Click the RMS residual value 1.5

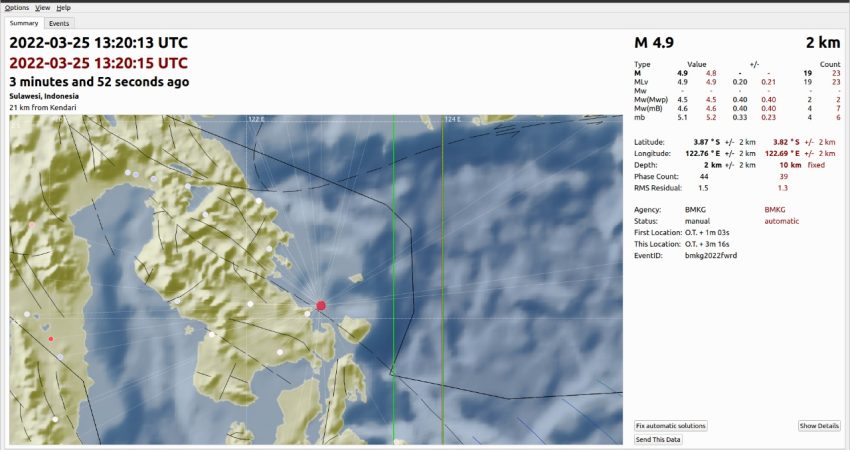point(703,188)
